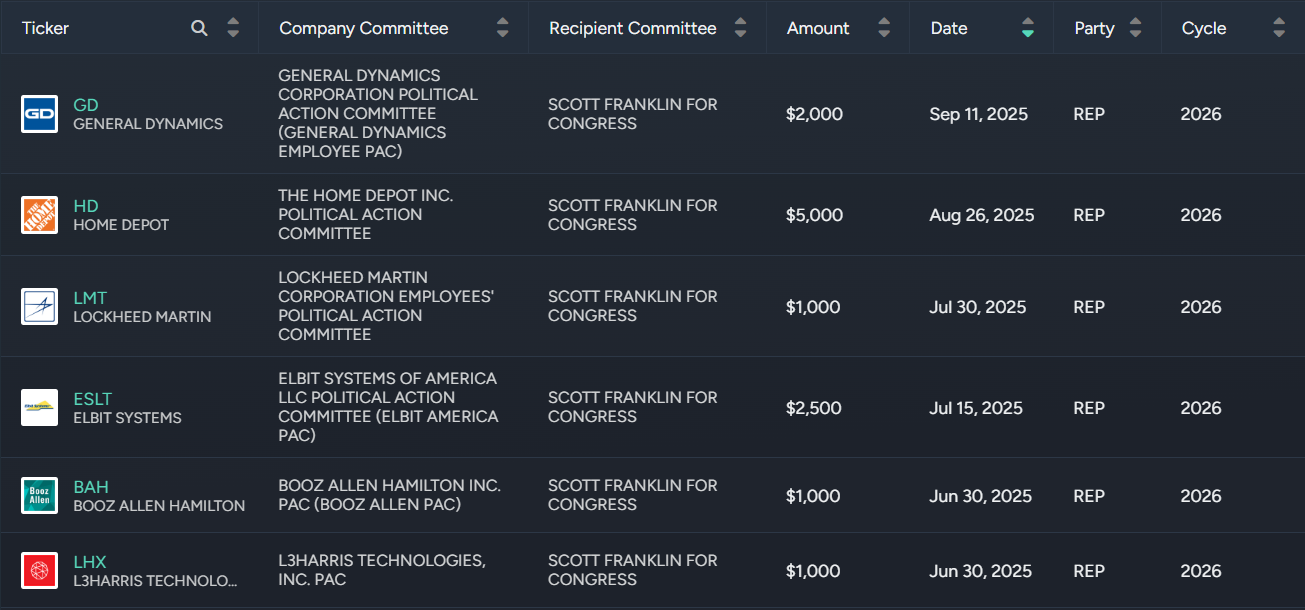Click the Elbit Systems logo icon
Image resolution: width=1305 pixels, height=610 pixels.
point(40,408)
